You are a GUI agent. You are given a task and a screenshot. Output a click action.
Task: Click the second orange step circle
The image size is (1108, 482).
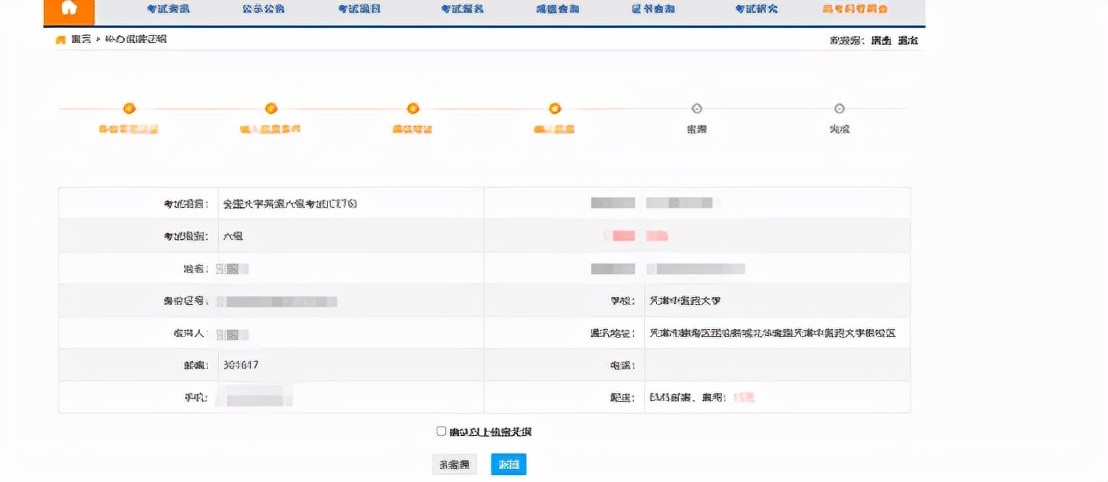point(271,108)
